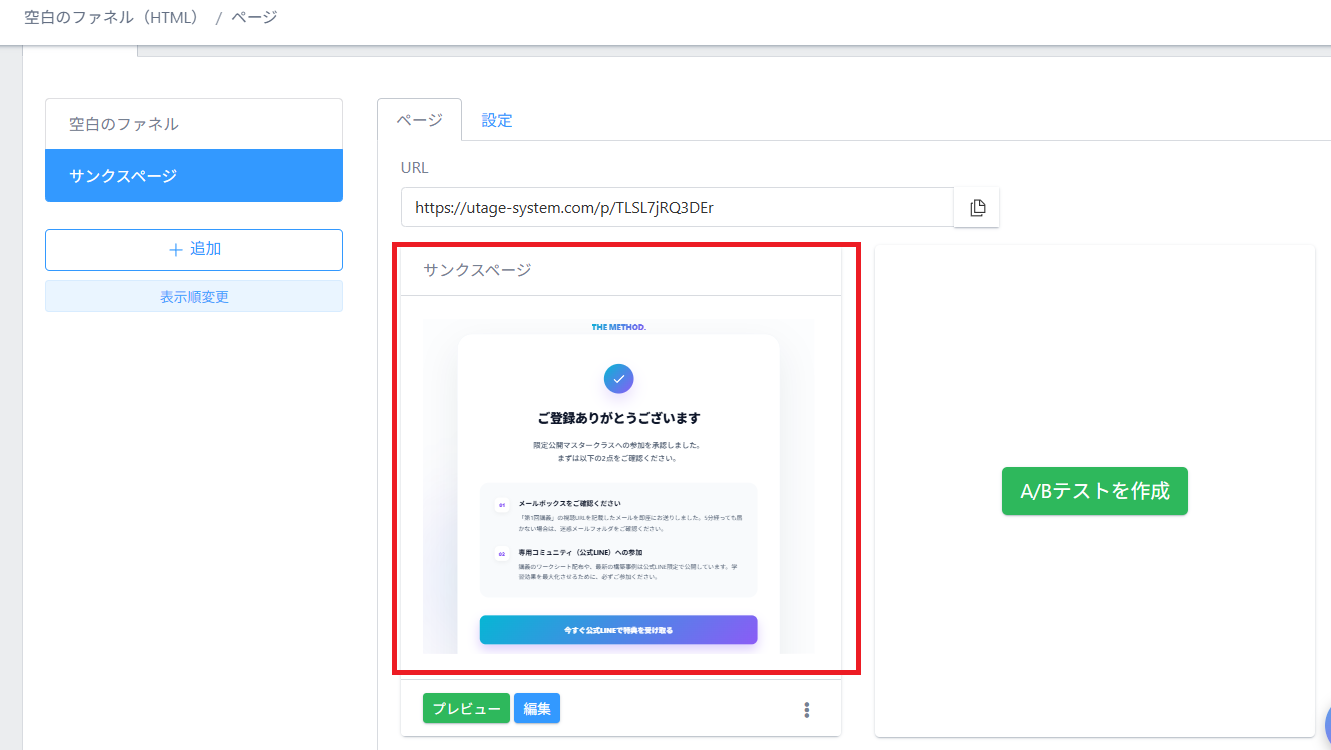This screenshot has height=750, width=1331.
Task: Click the 02 step badge in preview
Action: coord(502,553)
